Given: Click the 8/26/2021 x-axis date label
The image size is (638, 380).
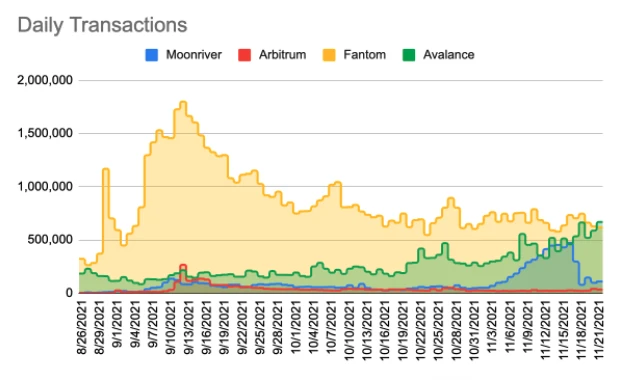Looking at the screenshot, I should point(82,328).
